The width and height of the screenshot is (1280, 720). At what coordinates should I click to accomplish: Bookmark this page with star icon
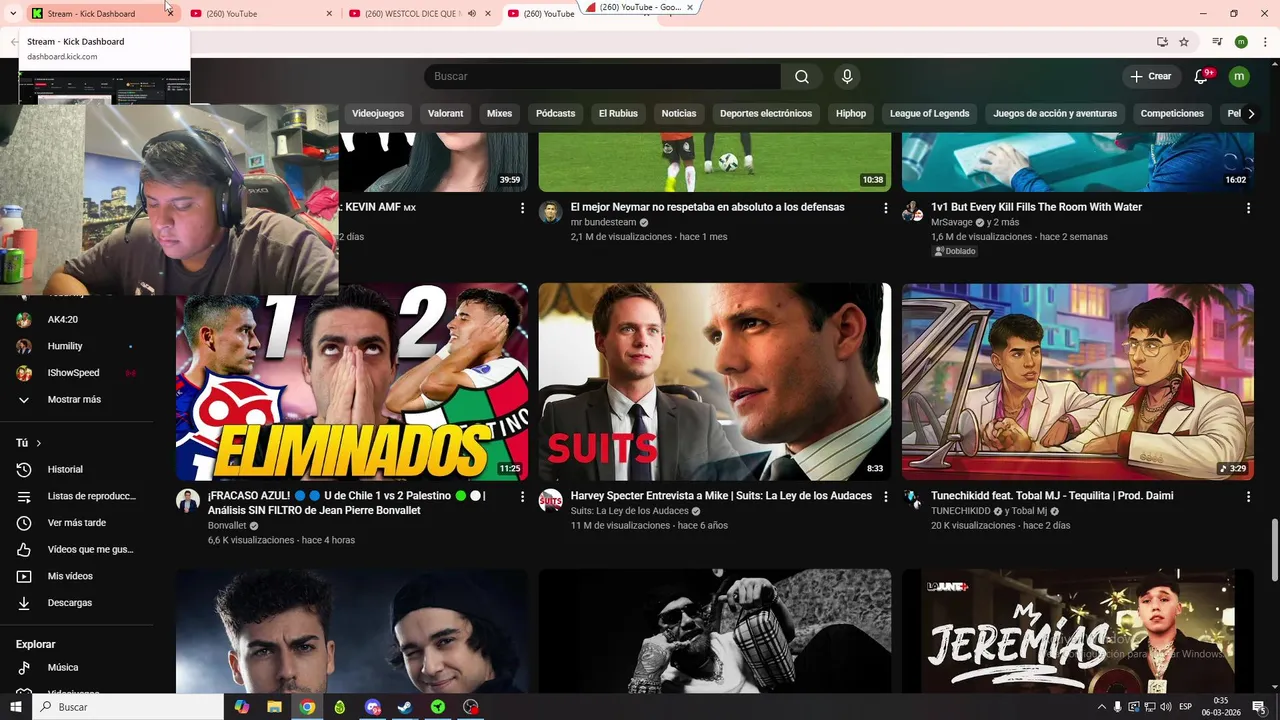[1184, 42]
